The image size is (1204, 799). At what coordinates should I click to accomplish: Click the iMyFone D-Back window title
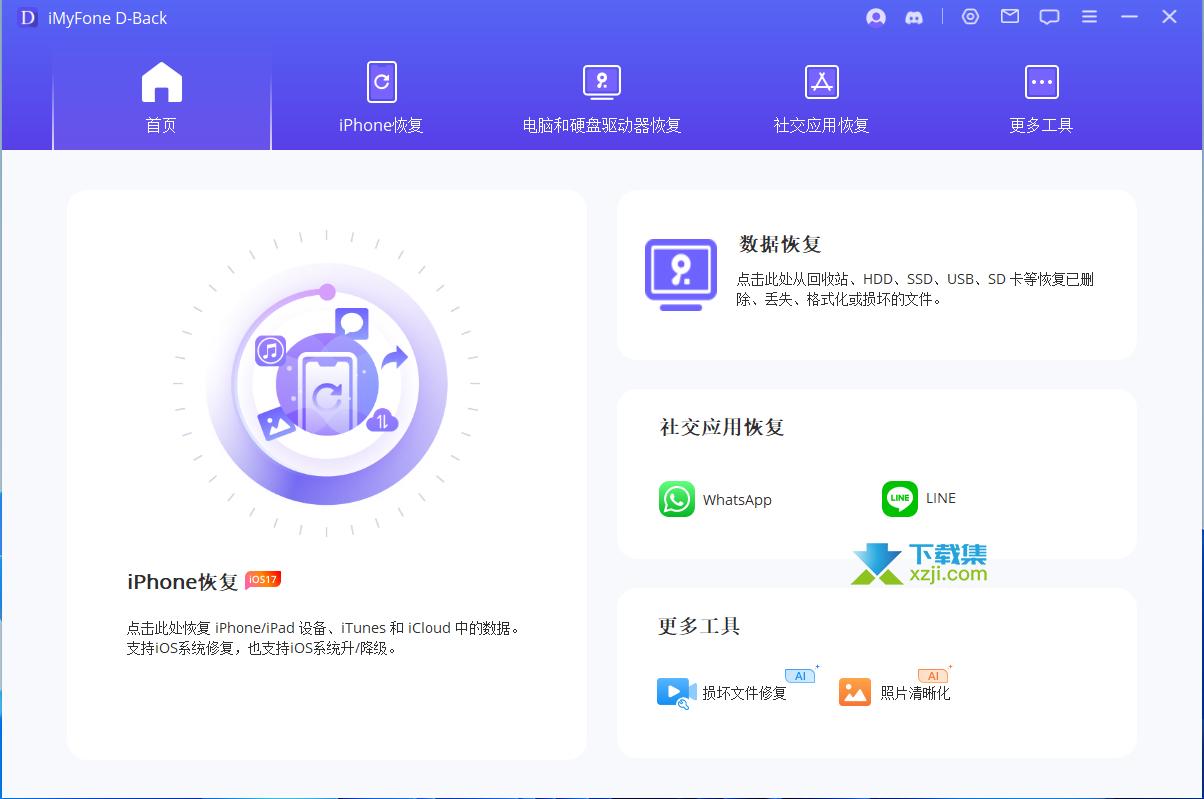(x=108, y=18)
